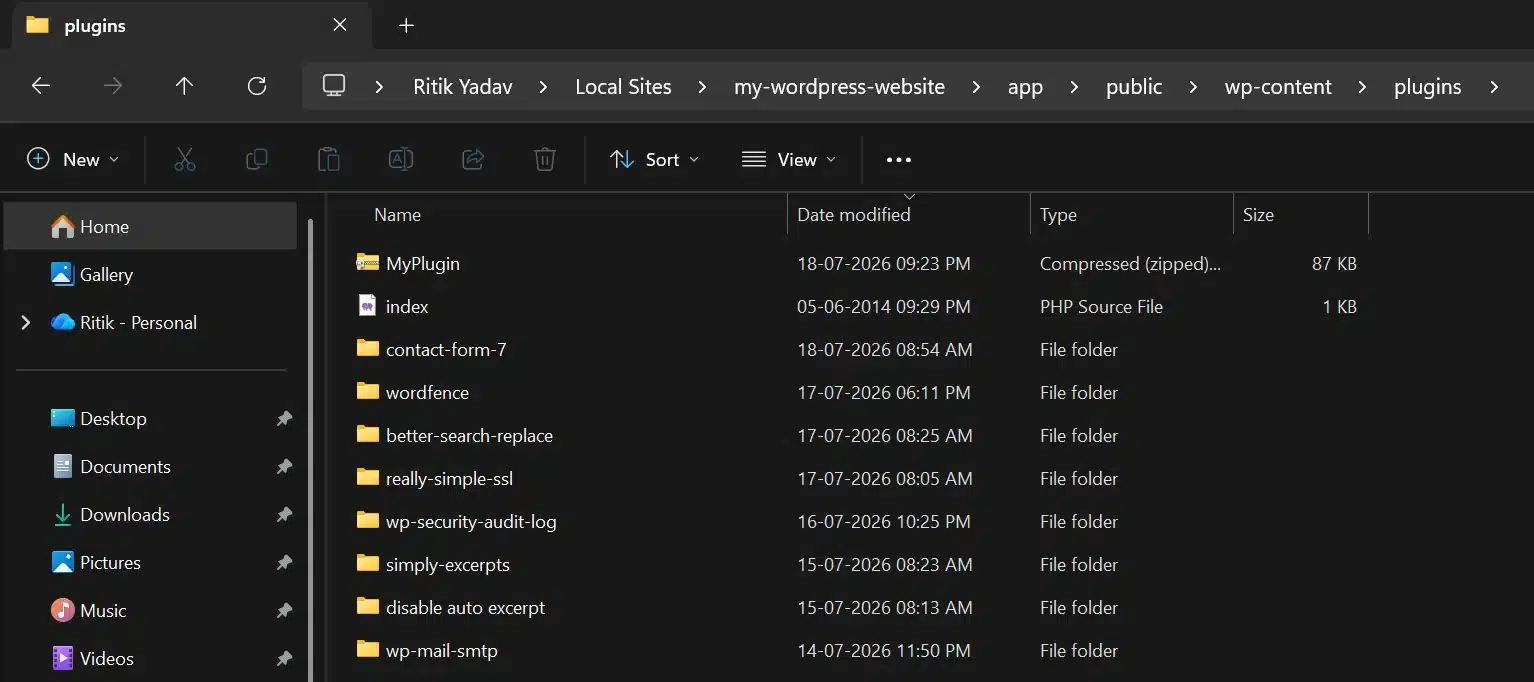Select the contact-form-7 folder icon
Image resolution: width=1534 pixels, height=682 pixels.
click(368, 348)
